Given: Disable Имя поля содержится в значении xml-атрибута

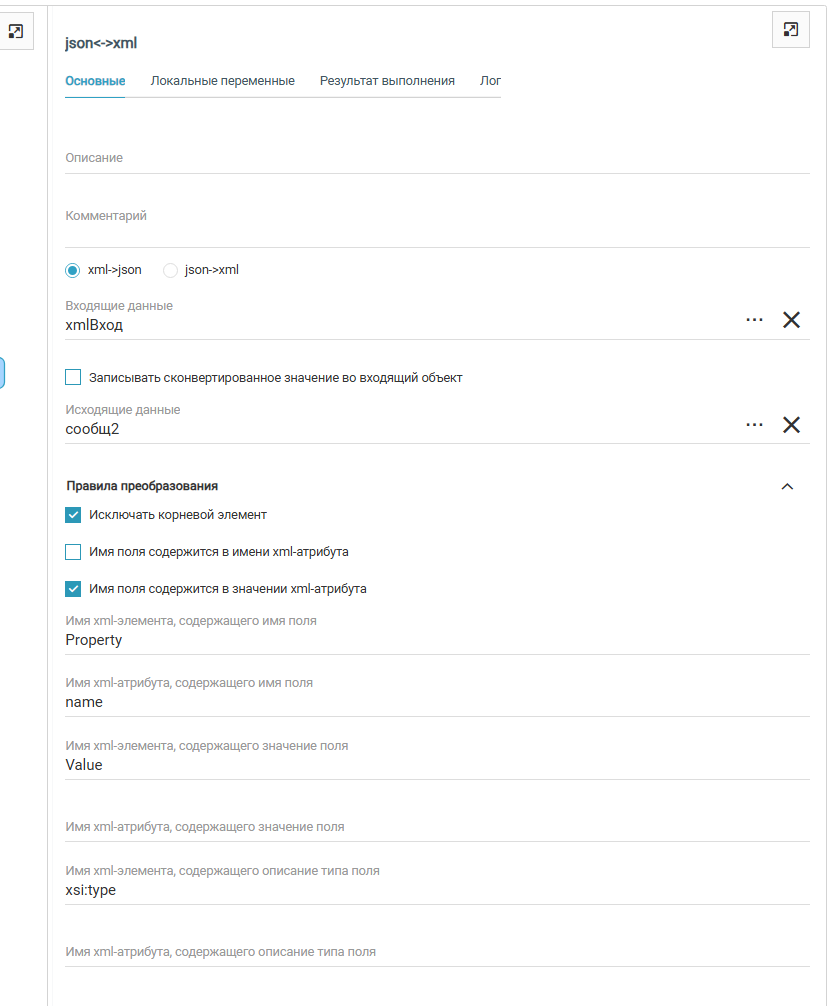Looking at the screenshot, I should pos(73,588).
